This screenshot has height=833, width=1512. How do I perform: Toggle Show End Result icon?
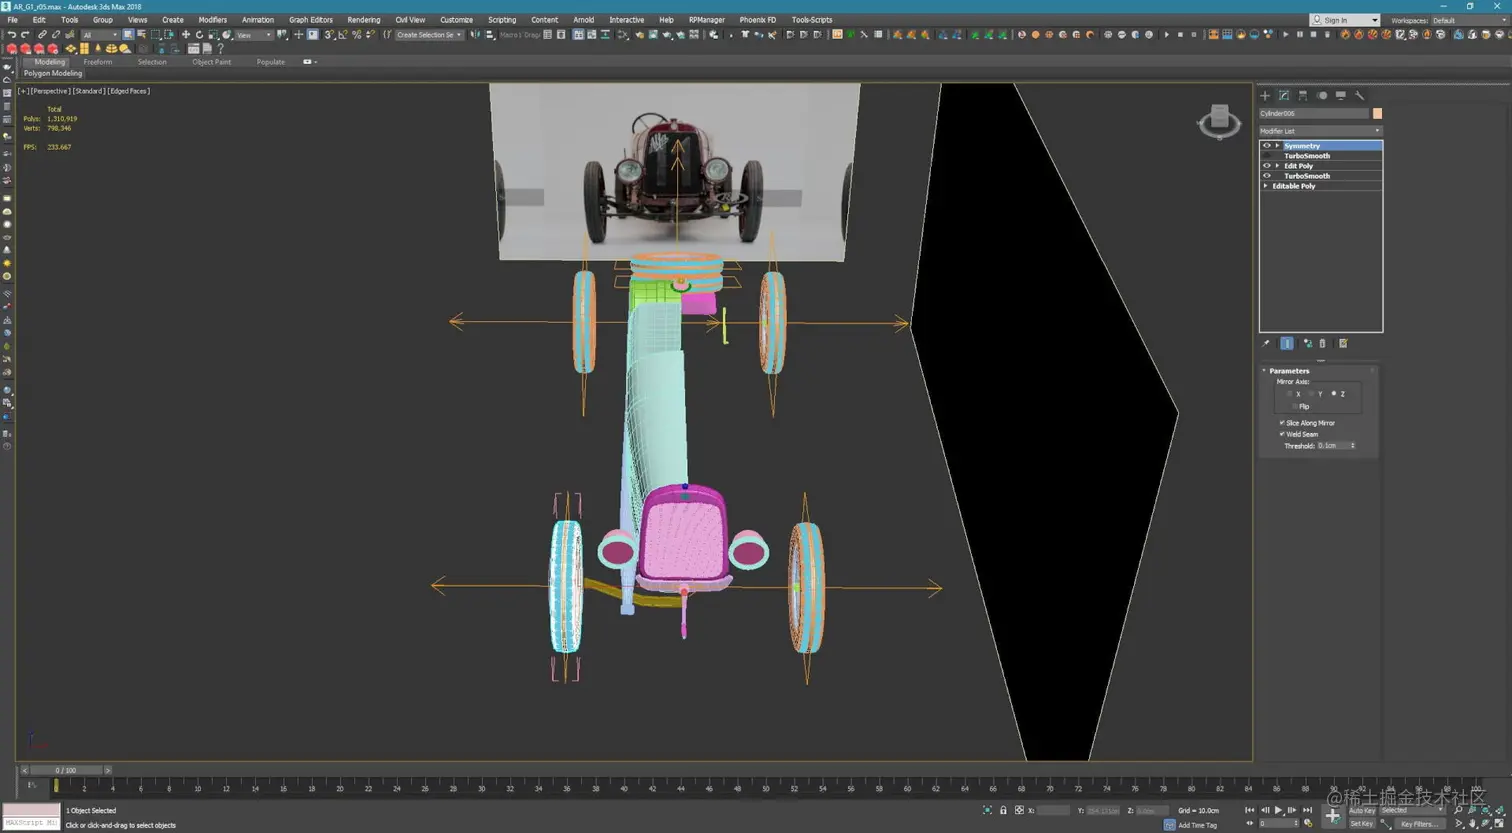point(1287,344)
